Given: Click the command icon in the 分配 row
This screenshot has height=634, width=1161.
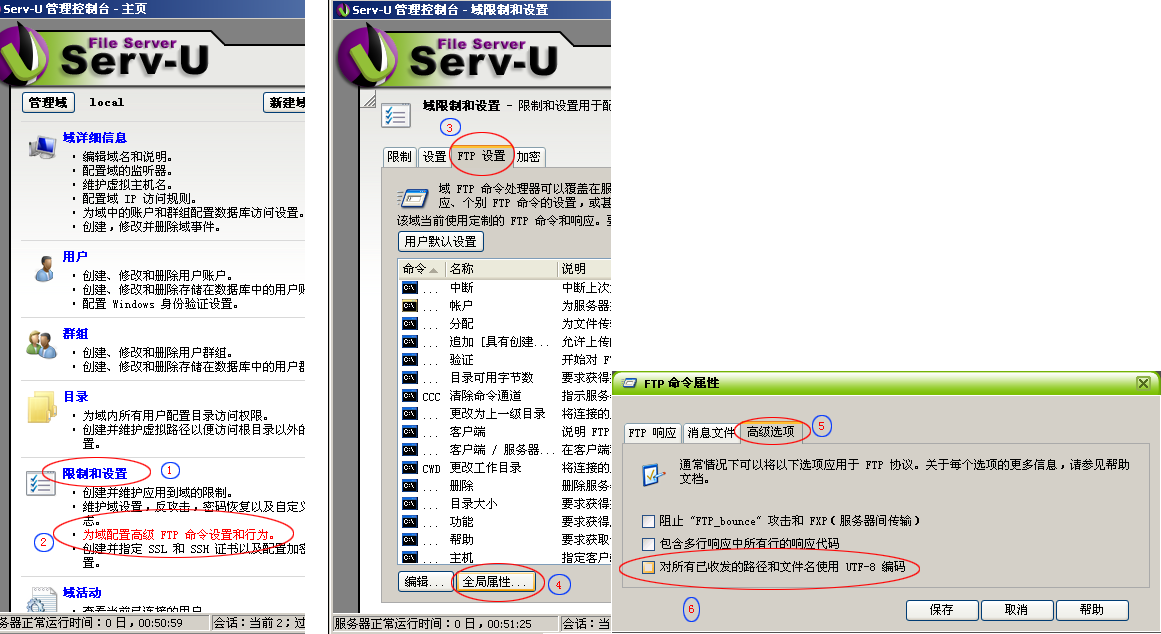Looking at the screenshot, I should click(x=409, y=324).
